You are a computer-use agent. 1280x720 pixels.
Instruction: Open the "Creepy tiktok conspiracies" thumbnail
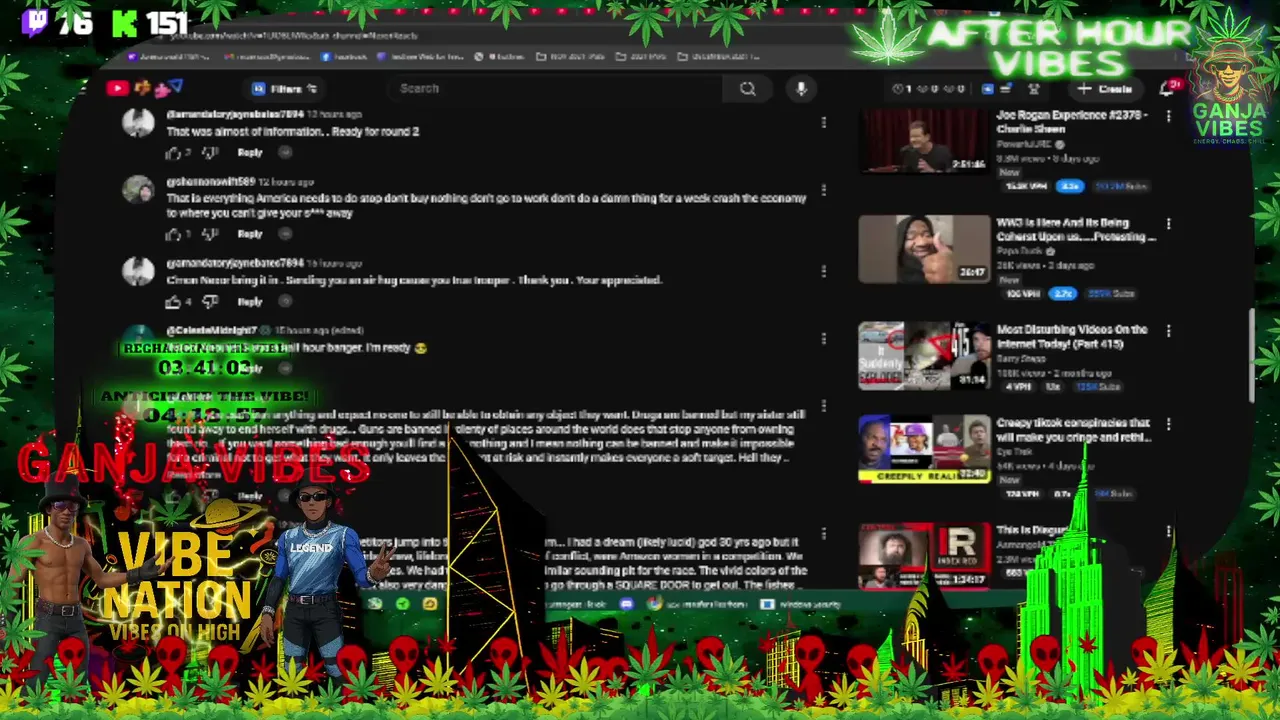(x=924, y=449)
